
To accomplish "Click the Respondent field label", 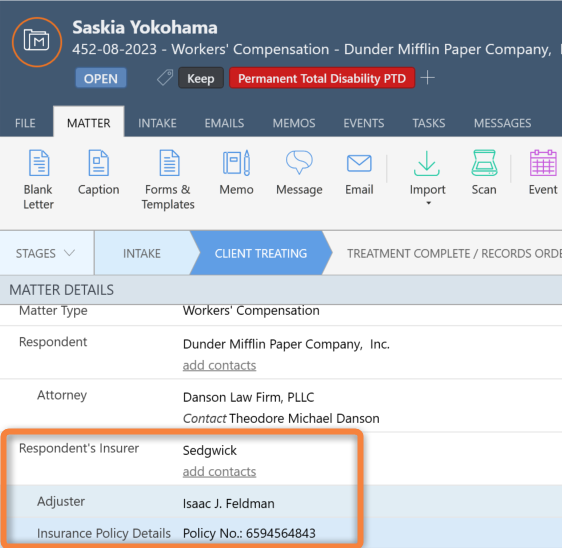I will pos(53,342).
